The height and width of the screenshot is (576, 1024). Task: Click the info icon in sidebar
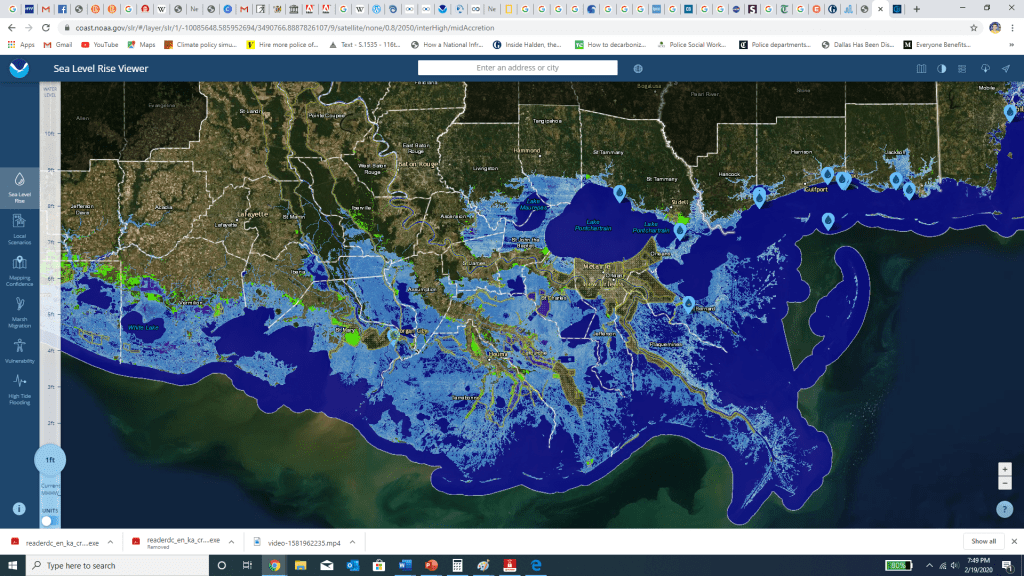pos(19,508)
